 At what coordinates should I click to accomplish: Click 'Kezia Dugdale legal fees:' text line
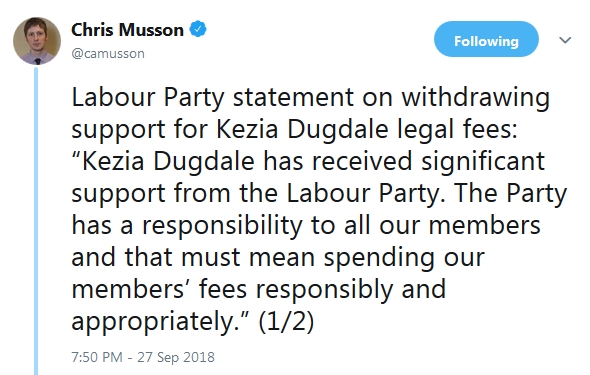coord(367,130)
